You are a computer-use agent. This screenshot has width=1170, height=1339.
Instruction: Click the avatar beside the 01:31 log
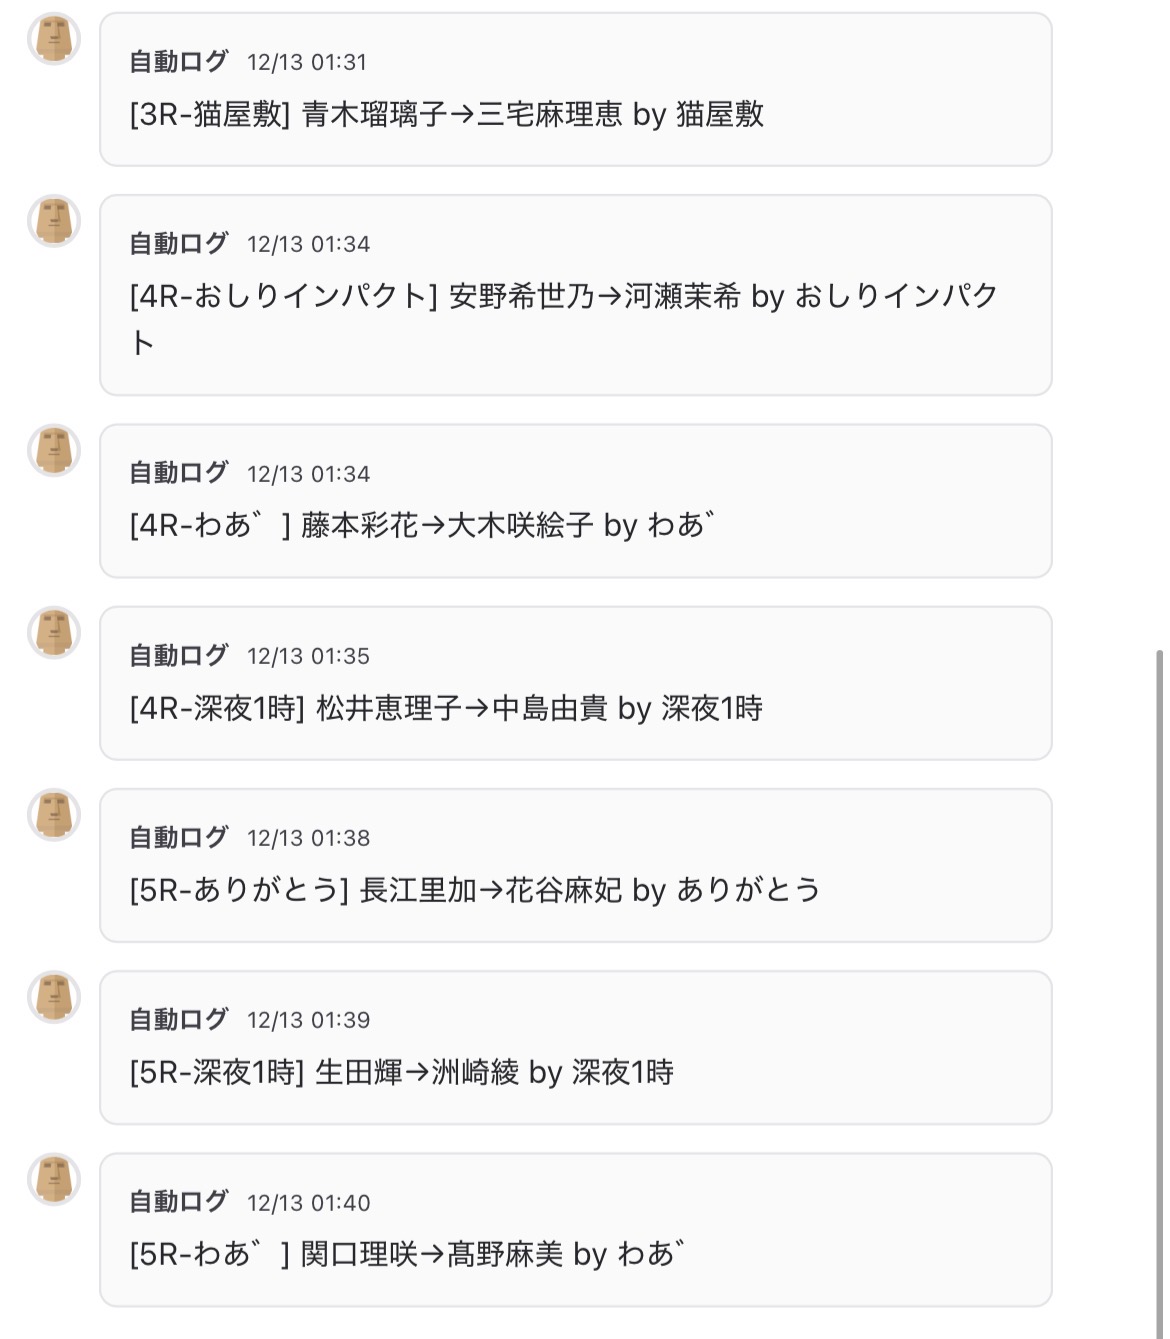tap(53, 39)
